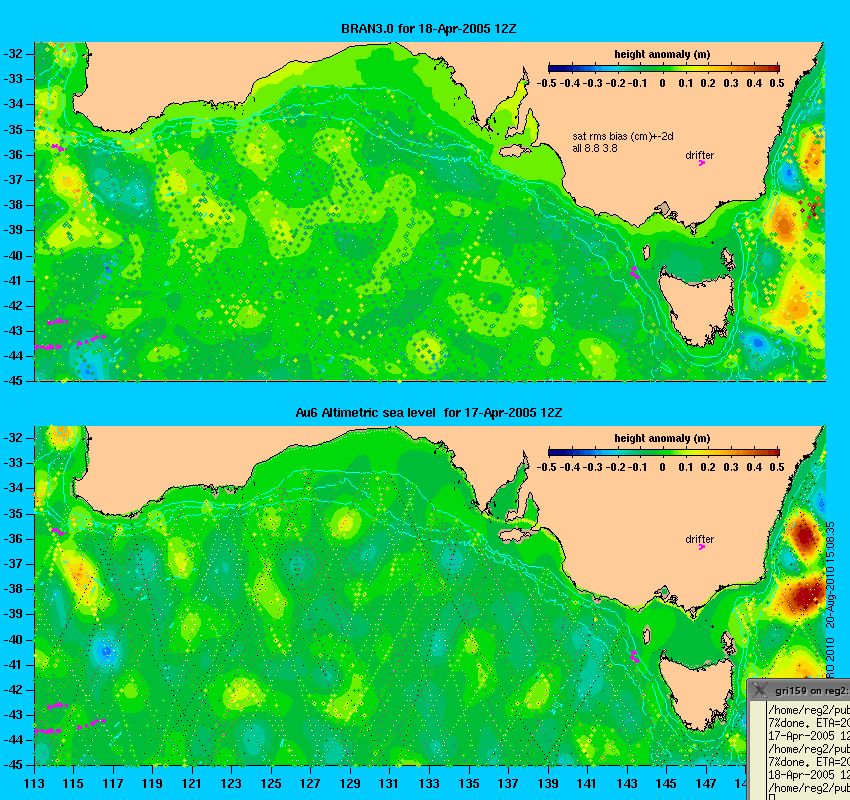Screen dimensions: 850x800
Task: Click latitude label -38 on the Au6 Altimetric map
Action: [13, 589]
